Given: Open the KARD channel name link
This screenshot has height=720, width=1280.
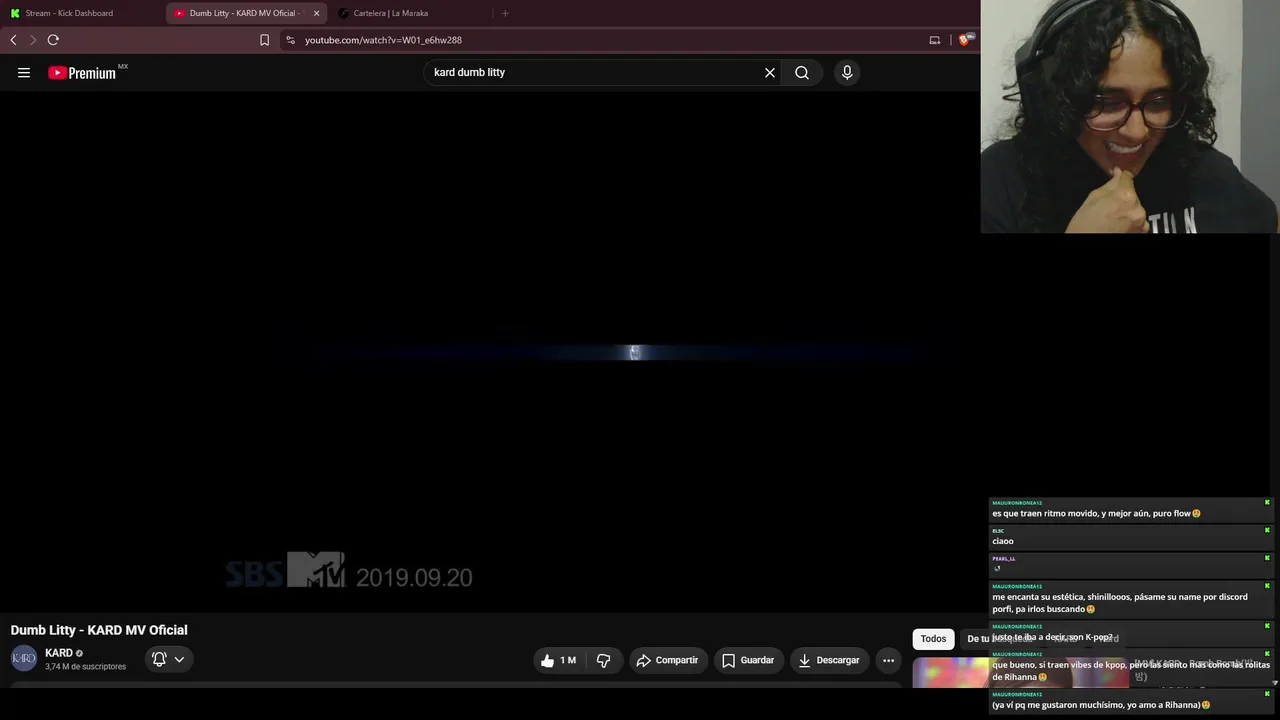Looking at the screenshot, I should (59, 653).
